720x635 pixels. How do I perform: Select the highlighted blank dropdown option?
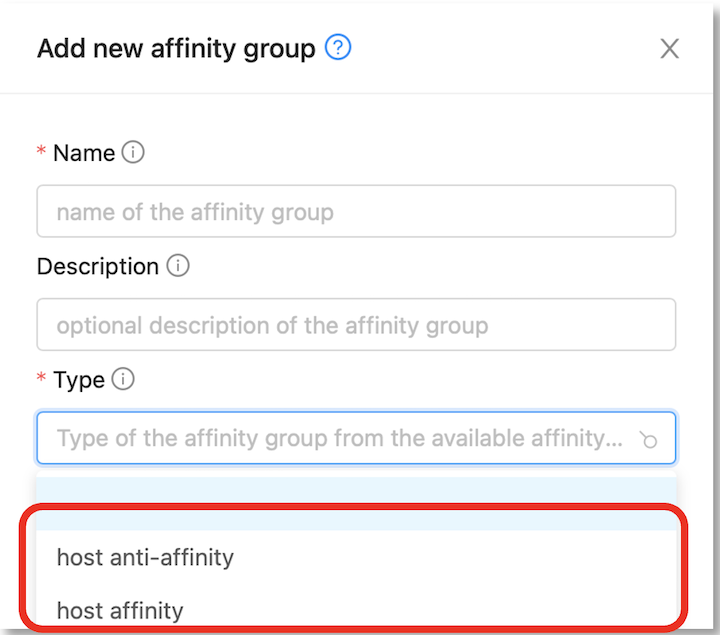pyautogui.click(x=356, y=504)
